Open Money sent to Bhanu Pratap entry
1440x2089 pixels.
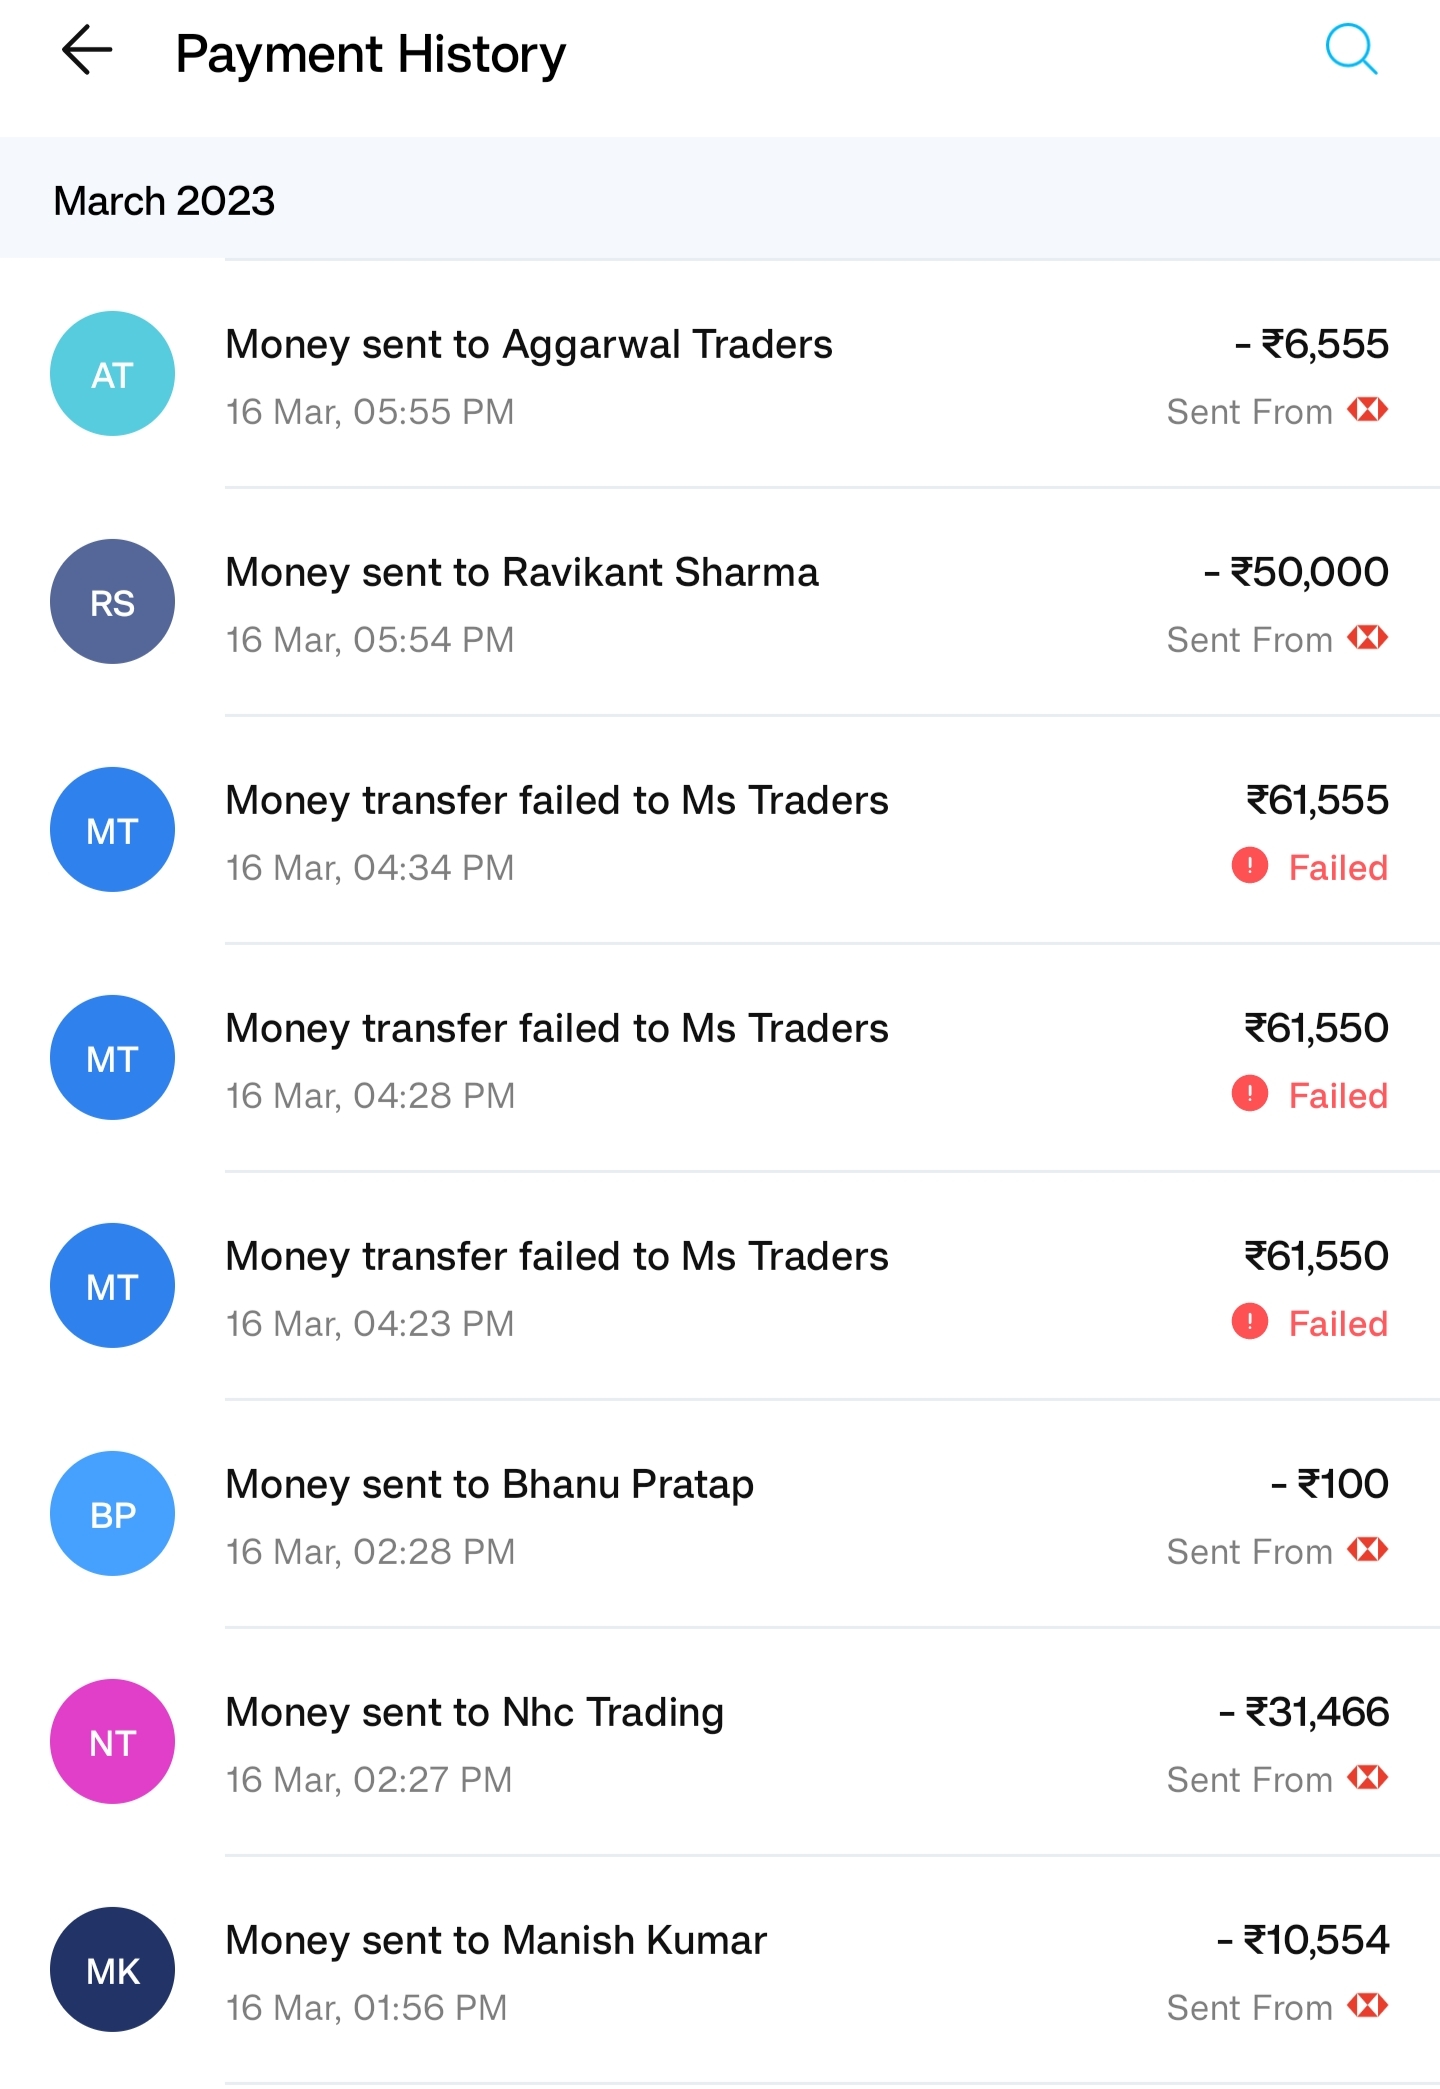click(720, 1515)
